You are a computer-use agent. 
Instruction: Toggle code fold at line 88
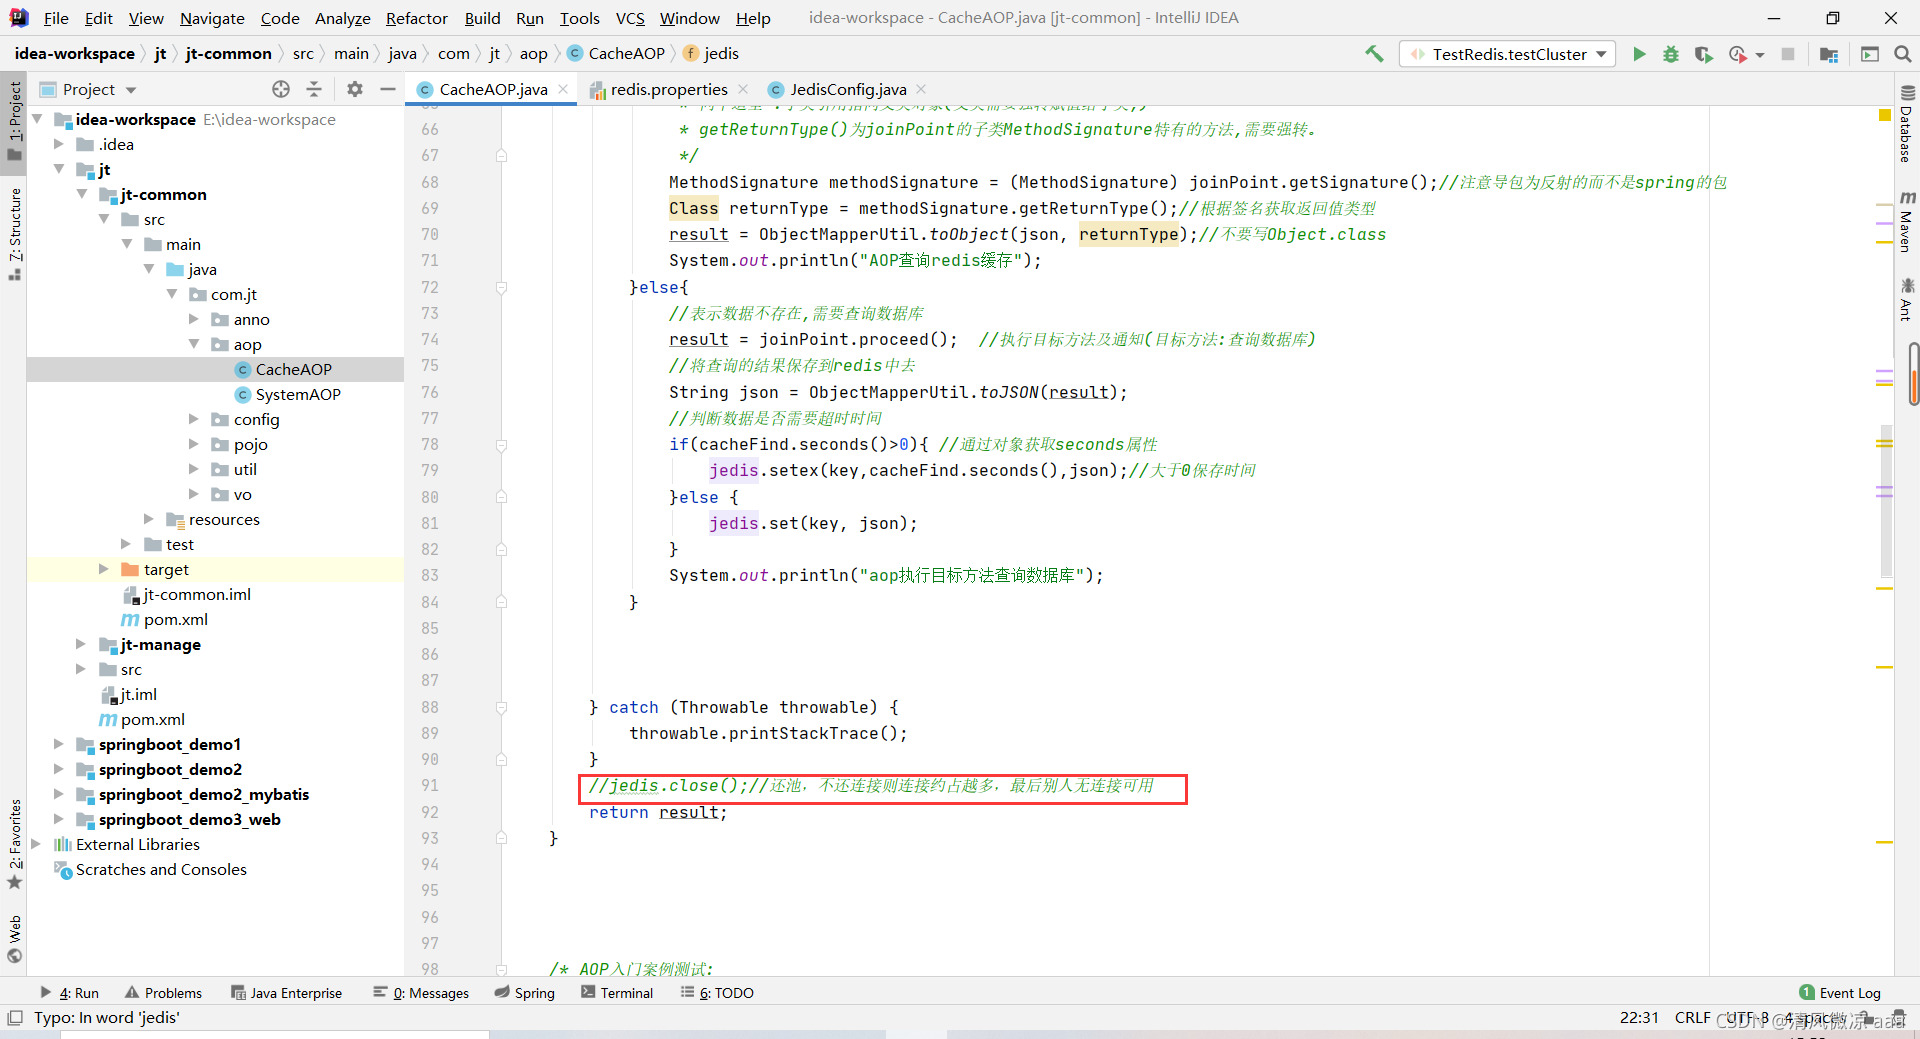pos(502,708)
